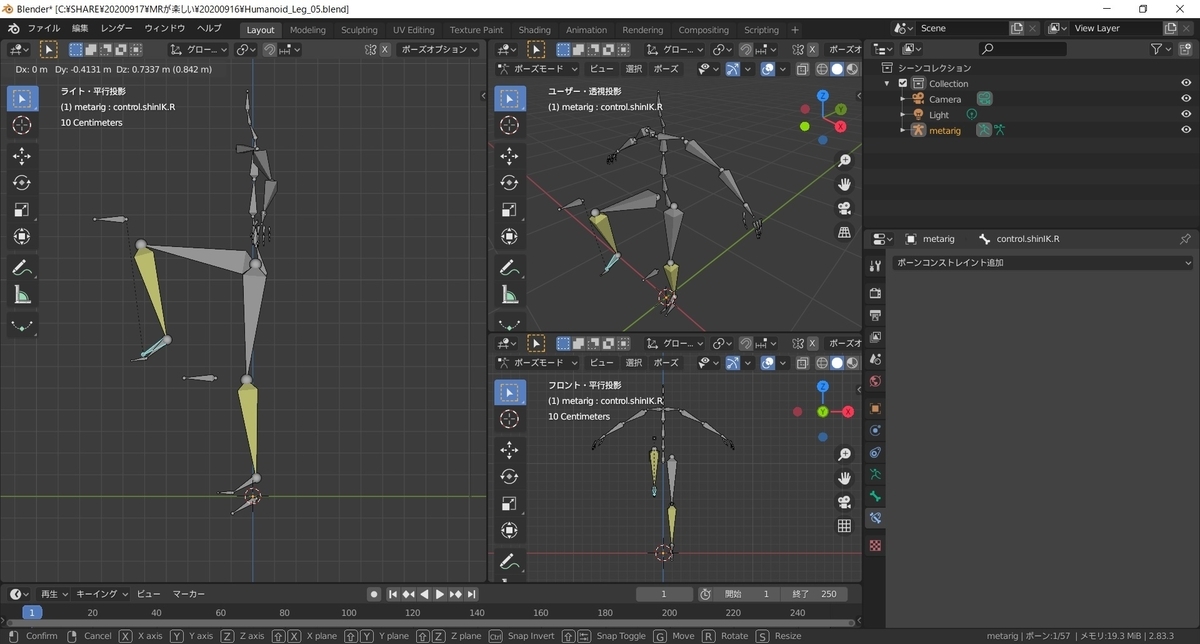The image size is (1200, 644).
Task: Click the 選択 menu in perspective viewport
Action: [634, 69]
